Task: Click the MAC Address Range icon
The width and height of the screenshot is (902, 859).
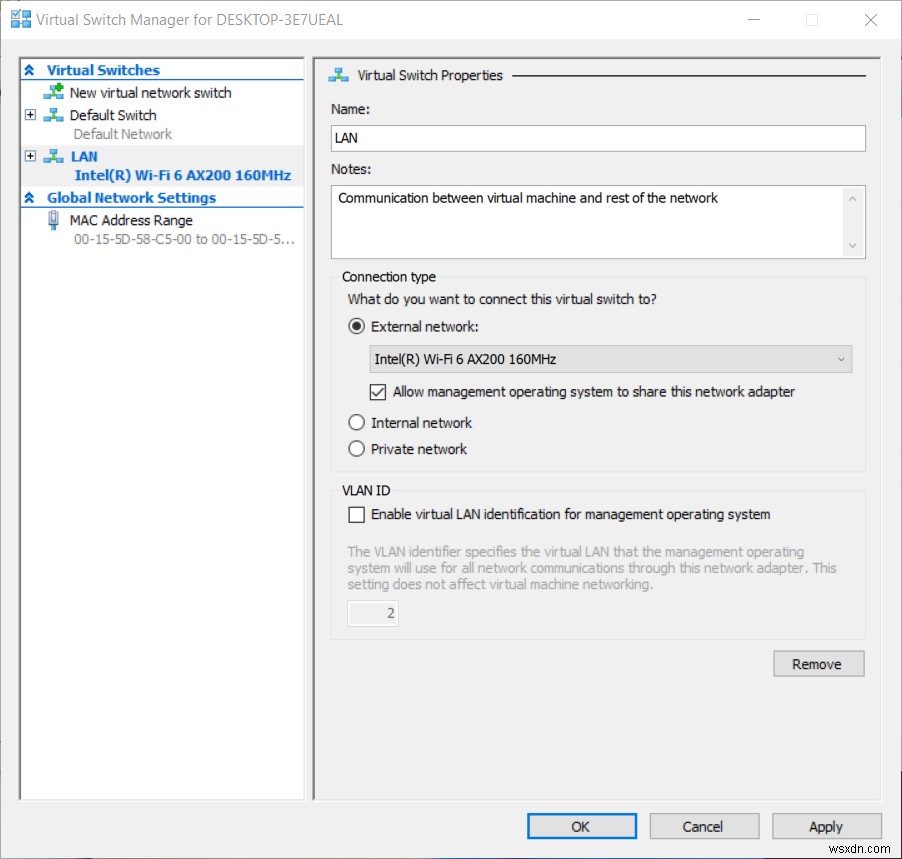Action: tap(52, 220)
